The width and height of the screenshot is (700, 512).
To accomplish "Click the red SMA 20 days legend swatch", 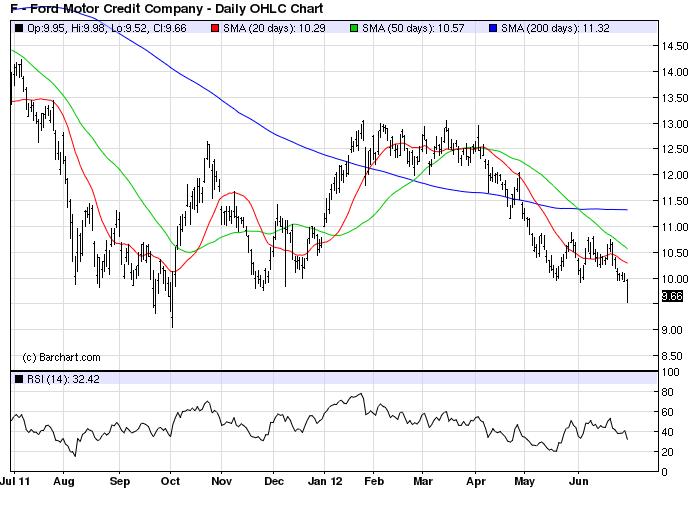I will [x=218, y=28].
